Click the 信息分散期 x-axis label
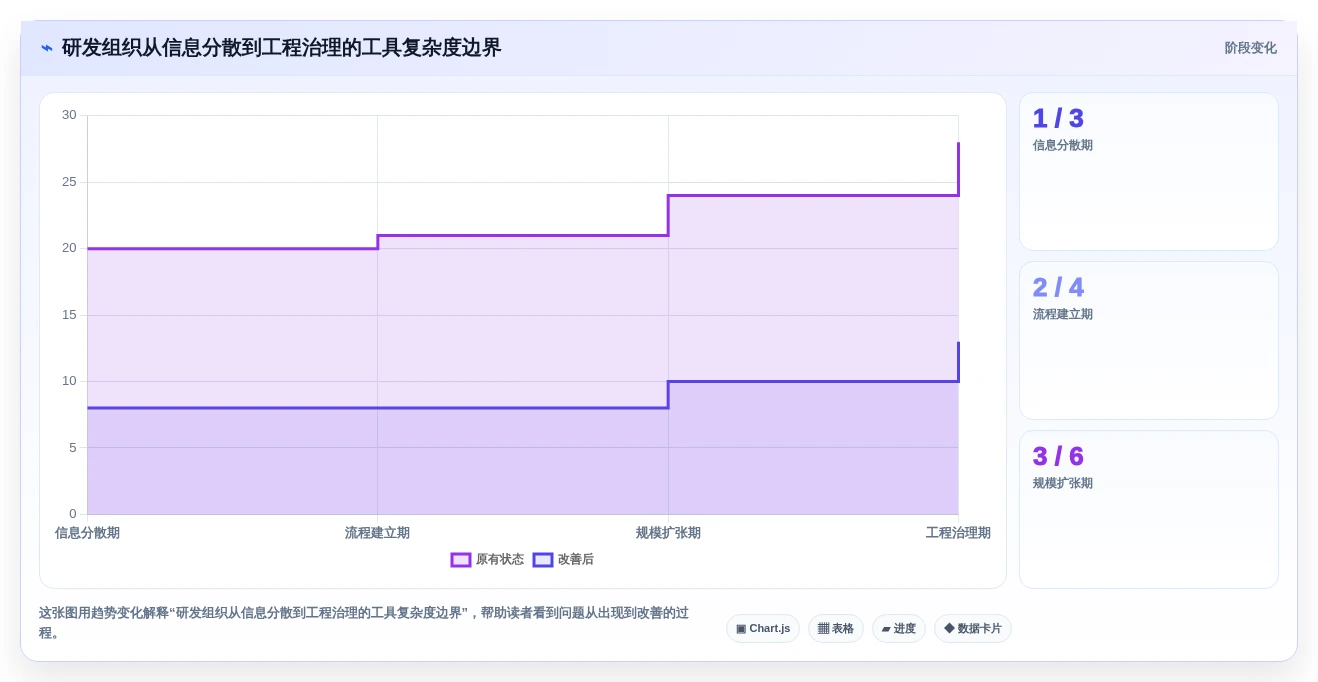 pyautogui.click(x=87, y=533)
